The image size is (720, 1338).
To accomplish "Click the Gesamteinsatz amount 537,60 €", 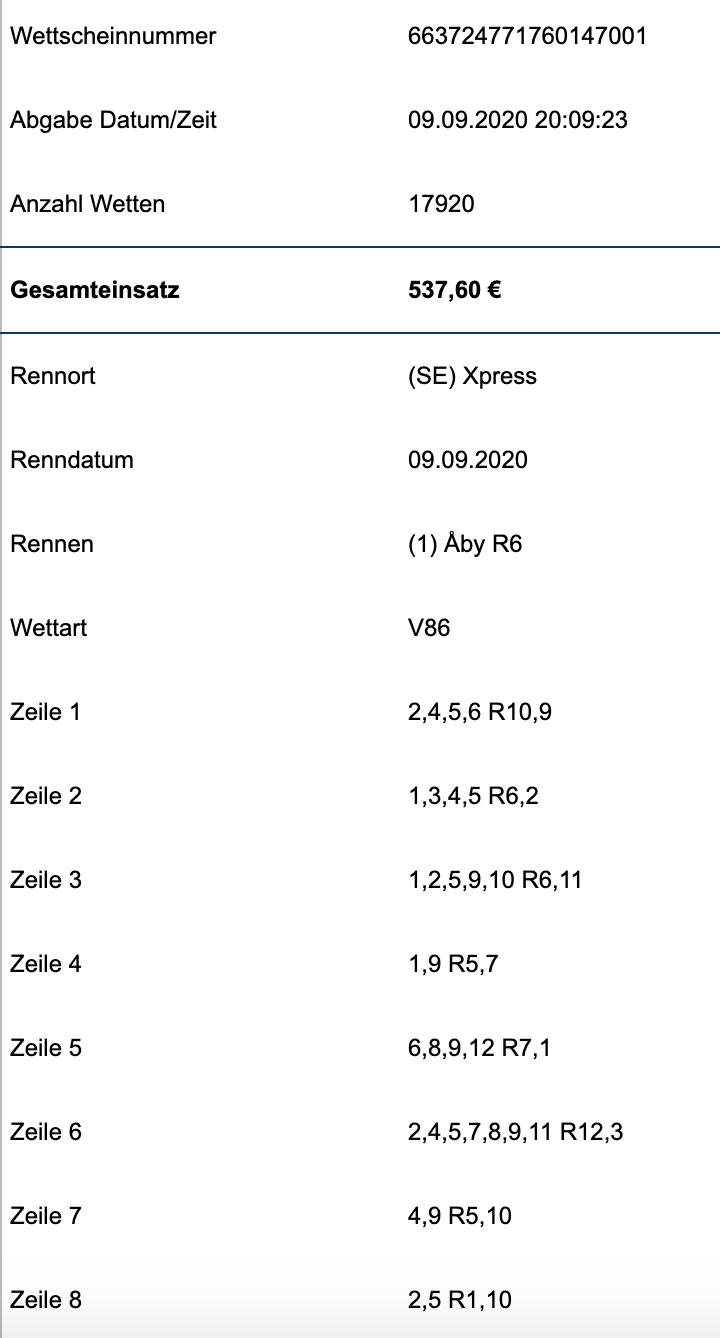I will (455, 291).
